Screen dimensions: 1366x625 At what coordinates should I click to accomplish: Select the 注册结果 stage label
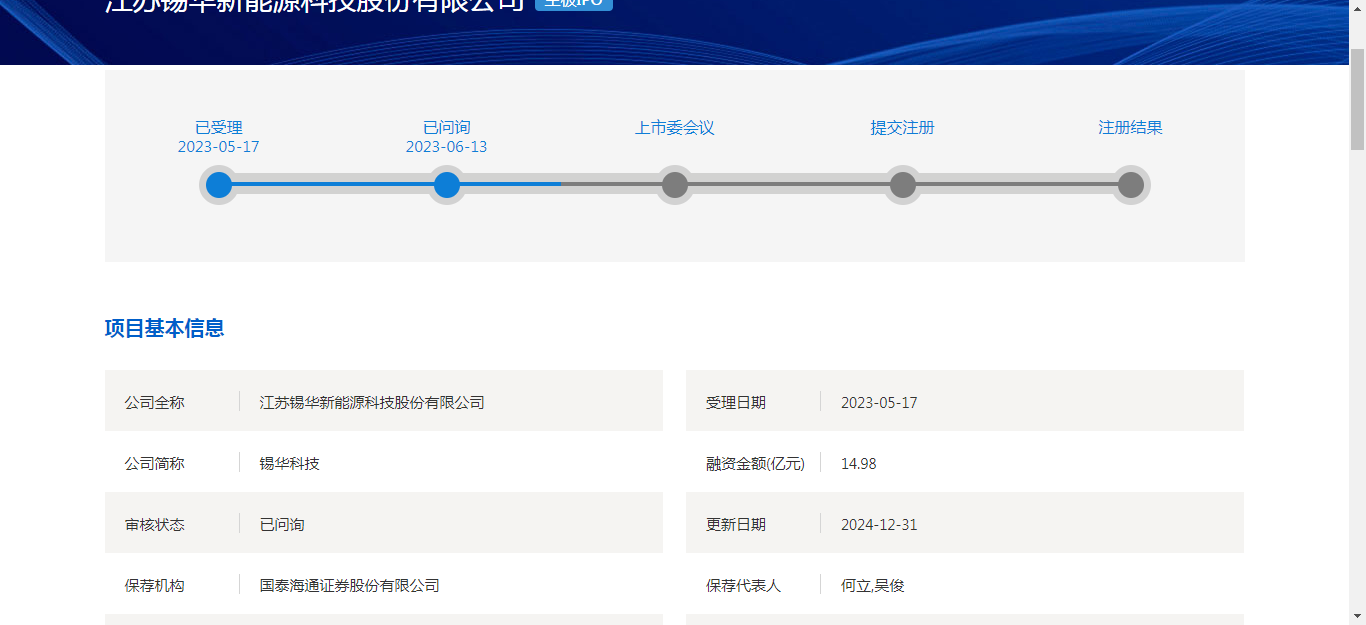(x=1131, y=128)
